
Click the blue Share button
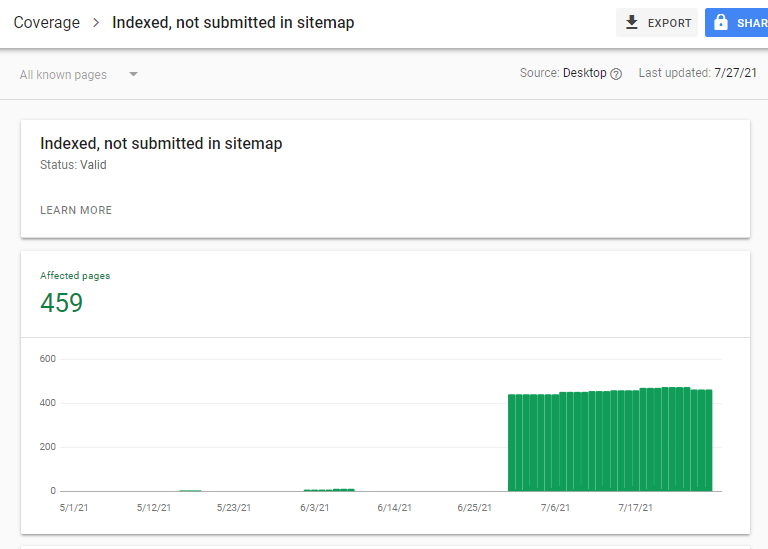737,23
